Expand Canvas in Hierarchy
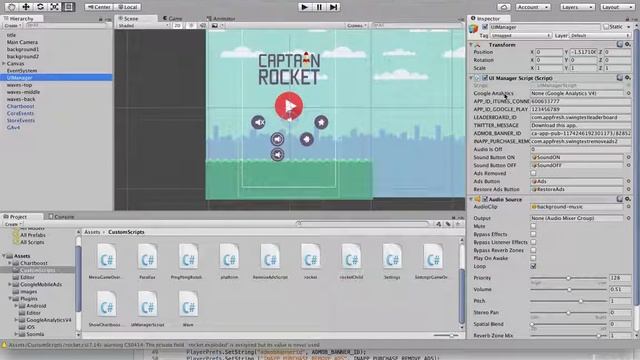Screen dimensions: 640x360 4,64
